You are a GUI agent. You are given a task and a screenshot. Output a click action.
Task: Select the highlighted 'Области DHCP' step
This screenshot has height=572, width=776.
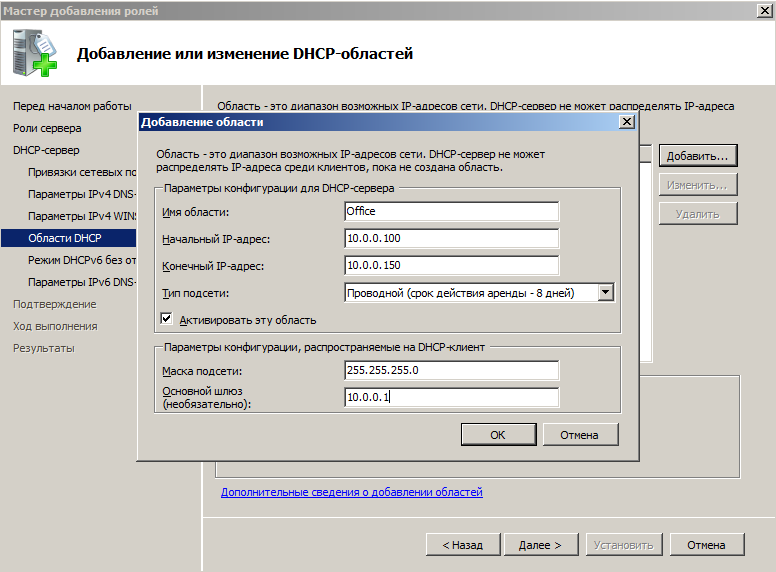(x=69, y=238)
